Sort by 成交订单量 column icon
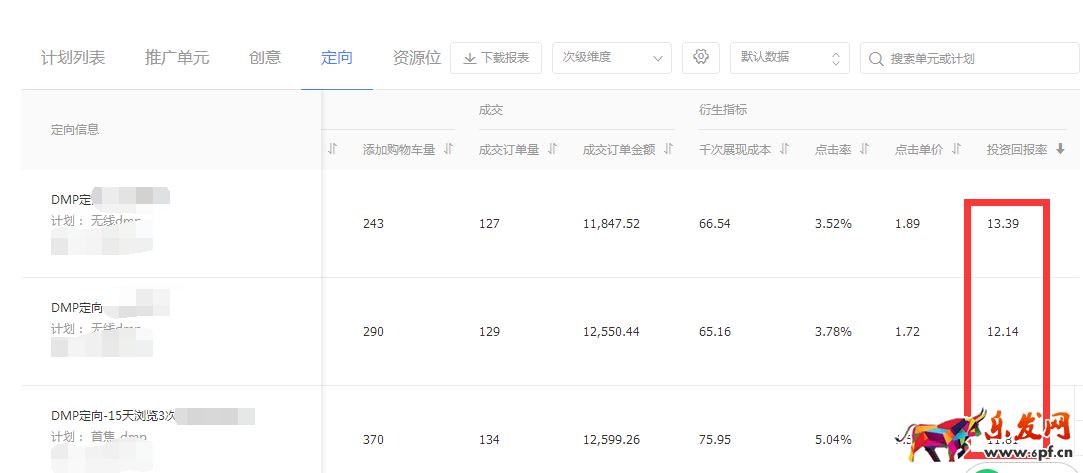 (x=553, y=149)
